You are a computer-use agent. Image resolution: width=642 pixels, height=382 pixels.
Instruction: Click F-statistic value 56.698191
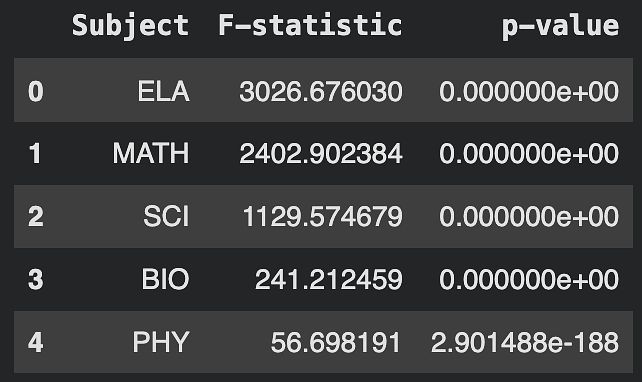336,342
